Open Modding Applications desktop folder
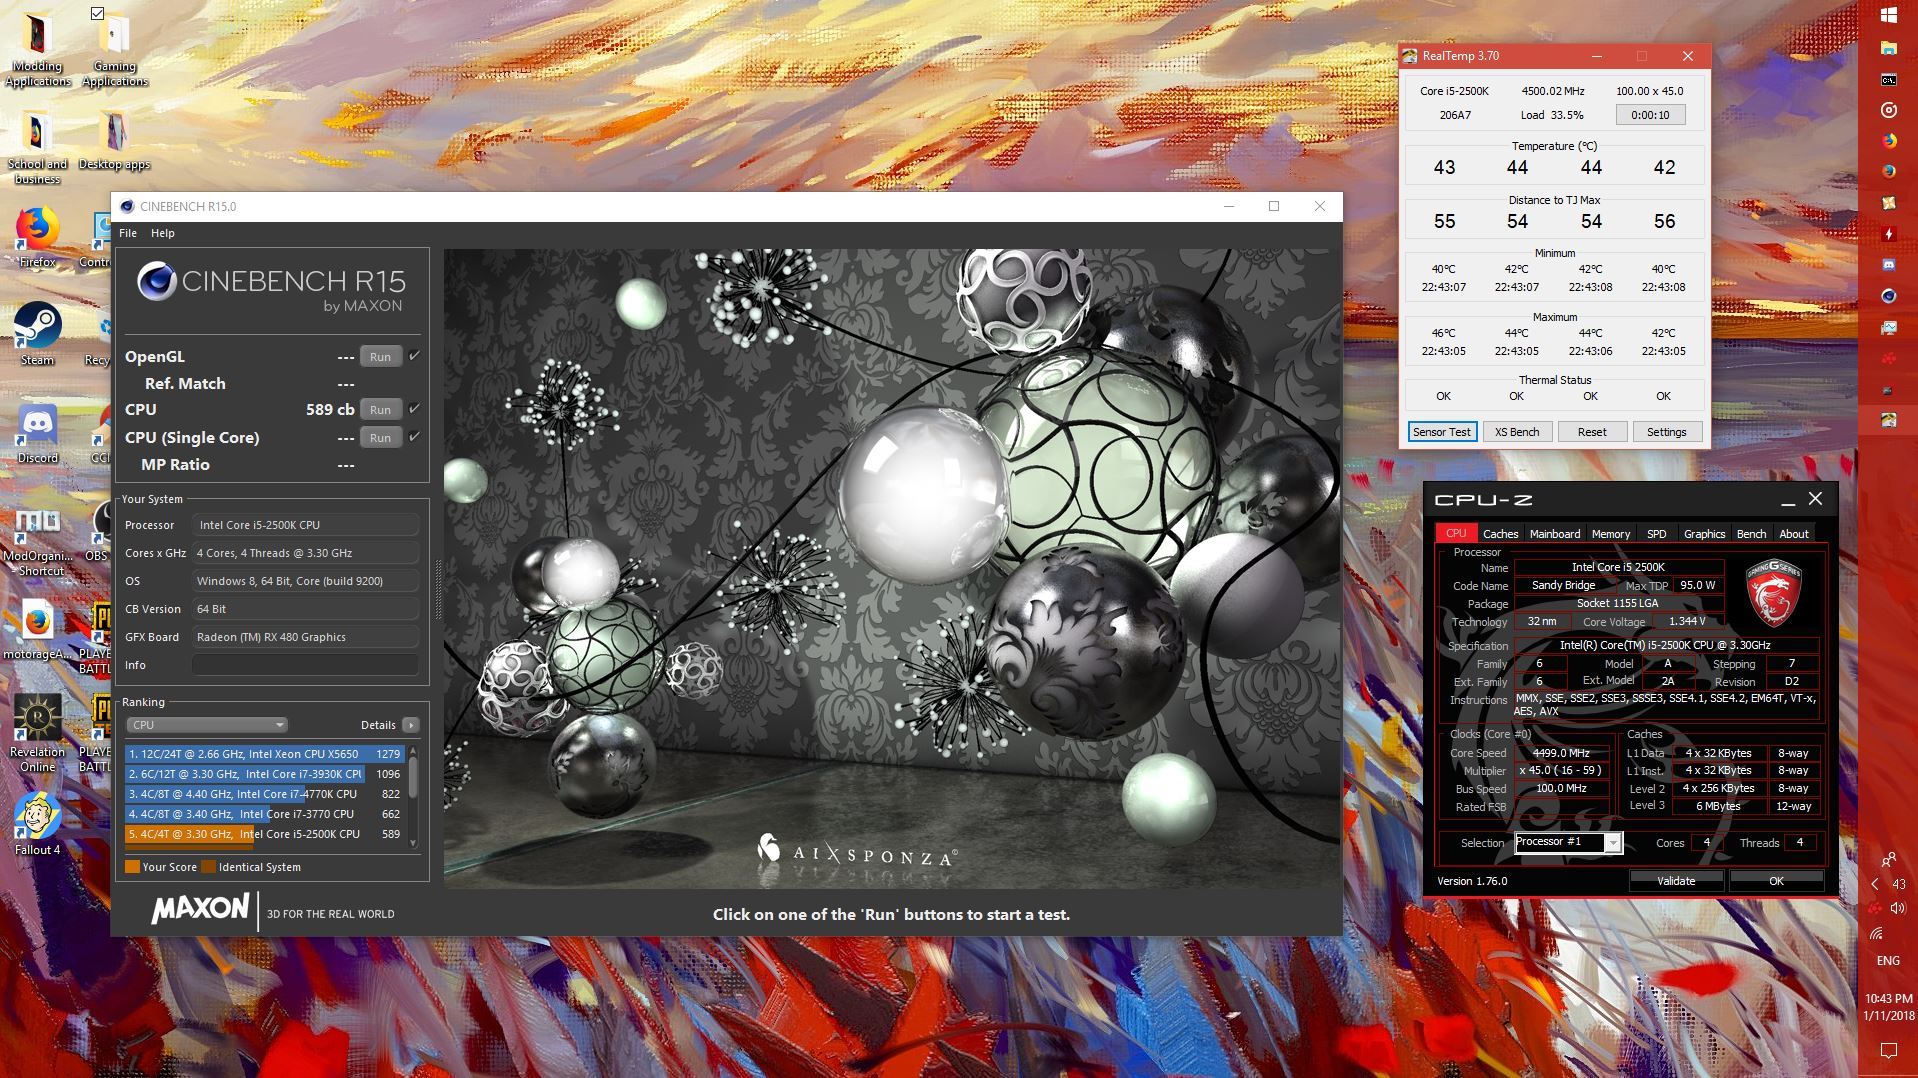 click(38, 51)
